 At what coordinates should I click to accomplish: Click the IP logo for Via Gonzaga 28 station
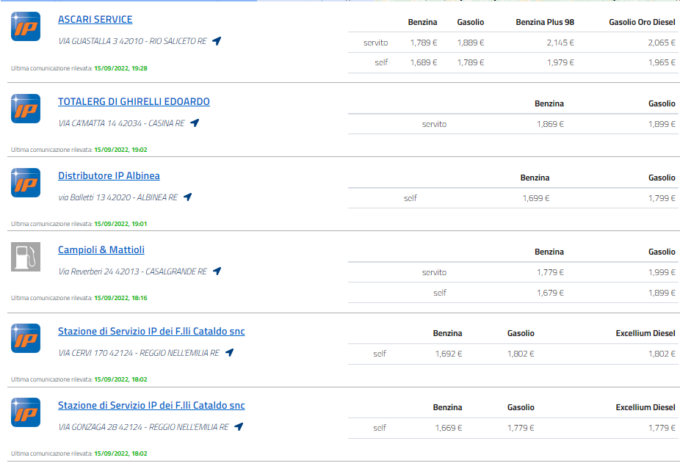[x=26, y=412]
